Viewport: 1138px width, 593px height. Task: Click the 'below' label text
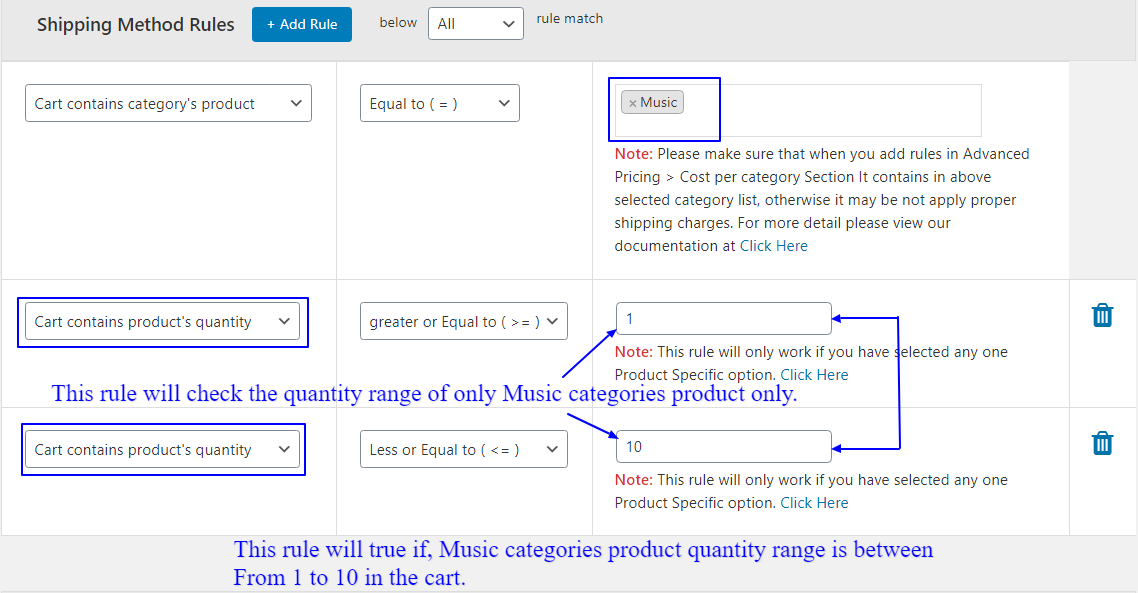coord(398,23)
